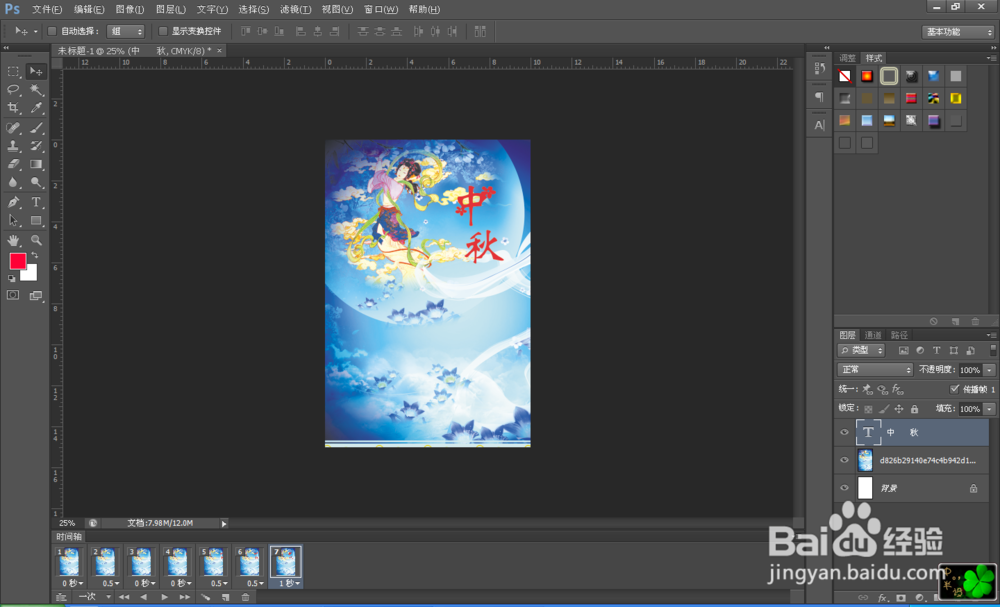Open the Paragraph panel icon
Screen dimensions: 1000x607
click(x=820, y=97)
